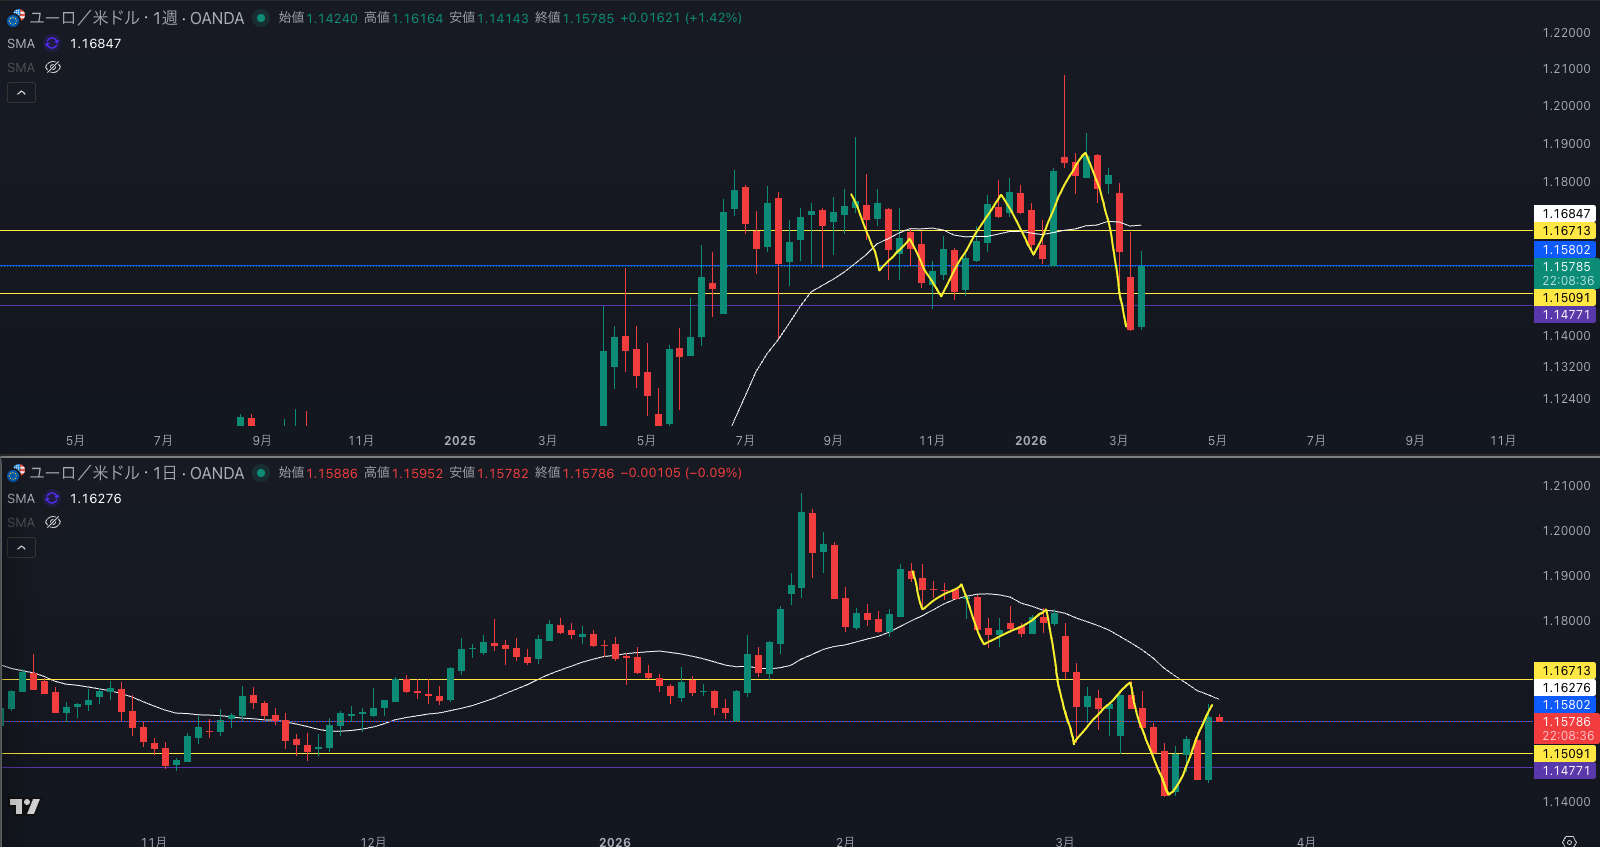Collapse the indicator legend on the weekly chart

(x=21, y=93)
